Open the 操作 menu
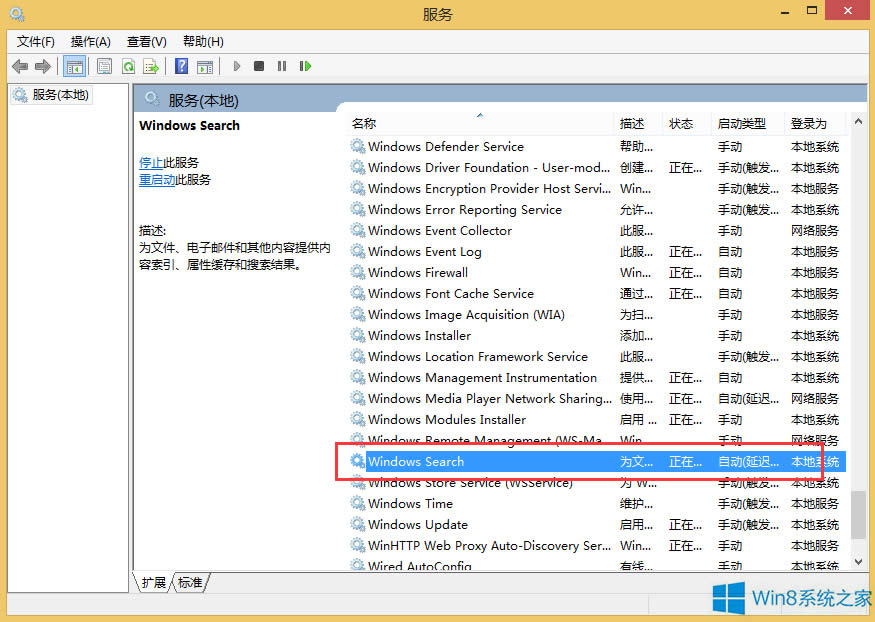875x622 pixels. pos(90,41)
